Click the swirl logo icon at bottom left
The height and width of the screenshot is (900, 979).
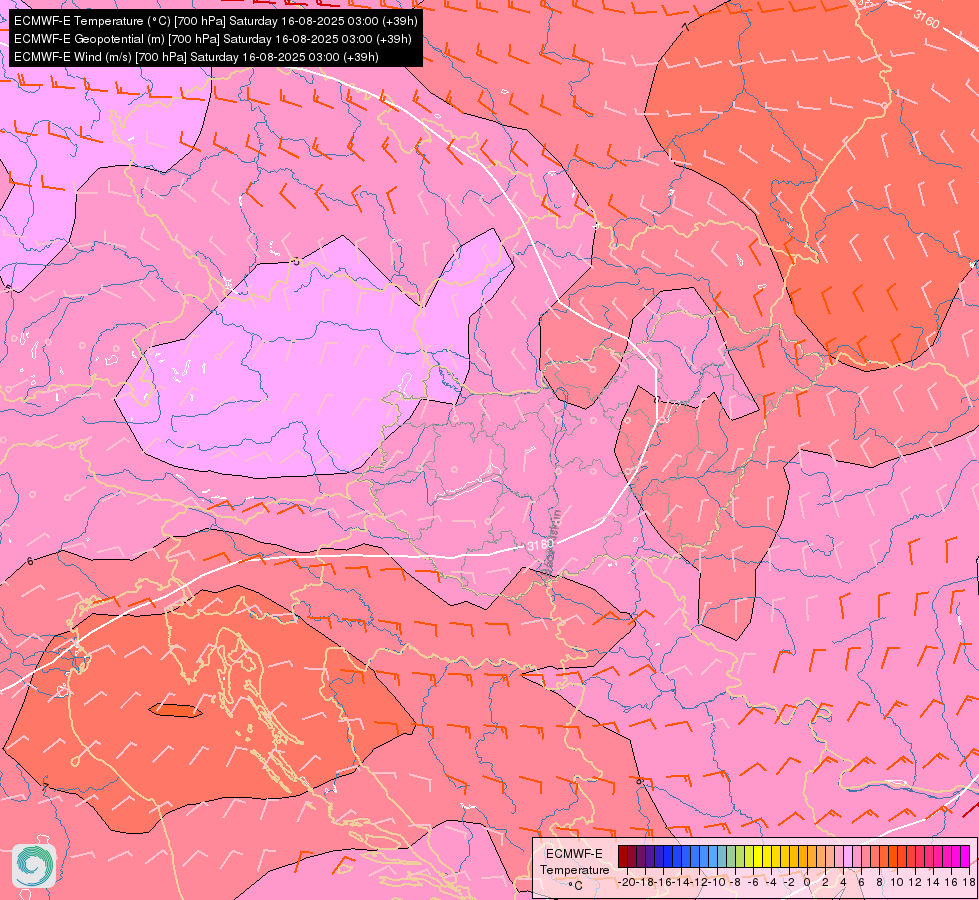tap(34, 866)
